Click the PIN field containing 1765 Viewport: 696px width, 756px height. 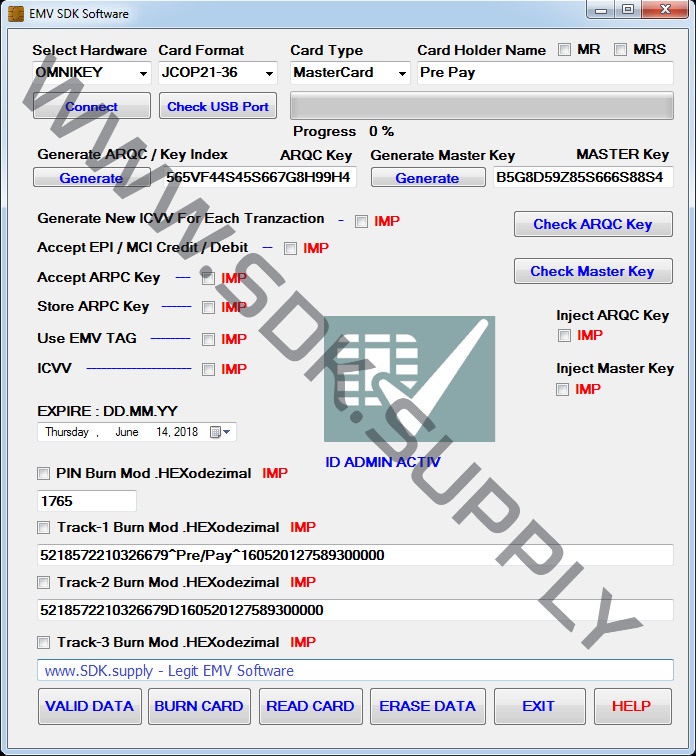[87, 501]
